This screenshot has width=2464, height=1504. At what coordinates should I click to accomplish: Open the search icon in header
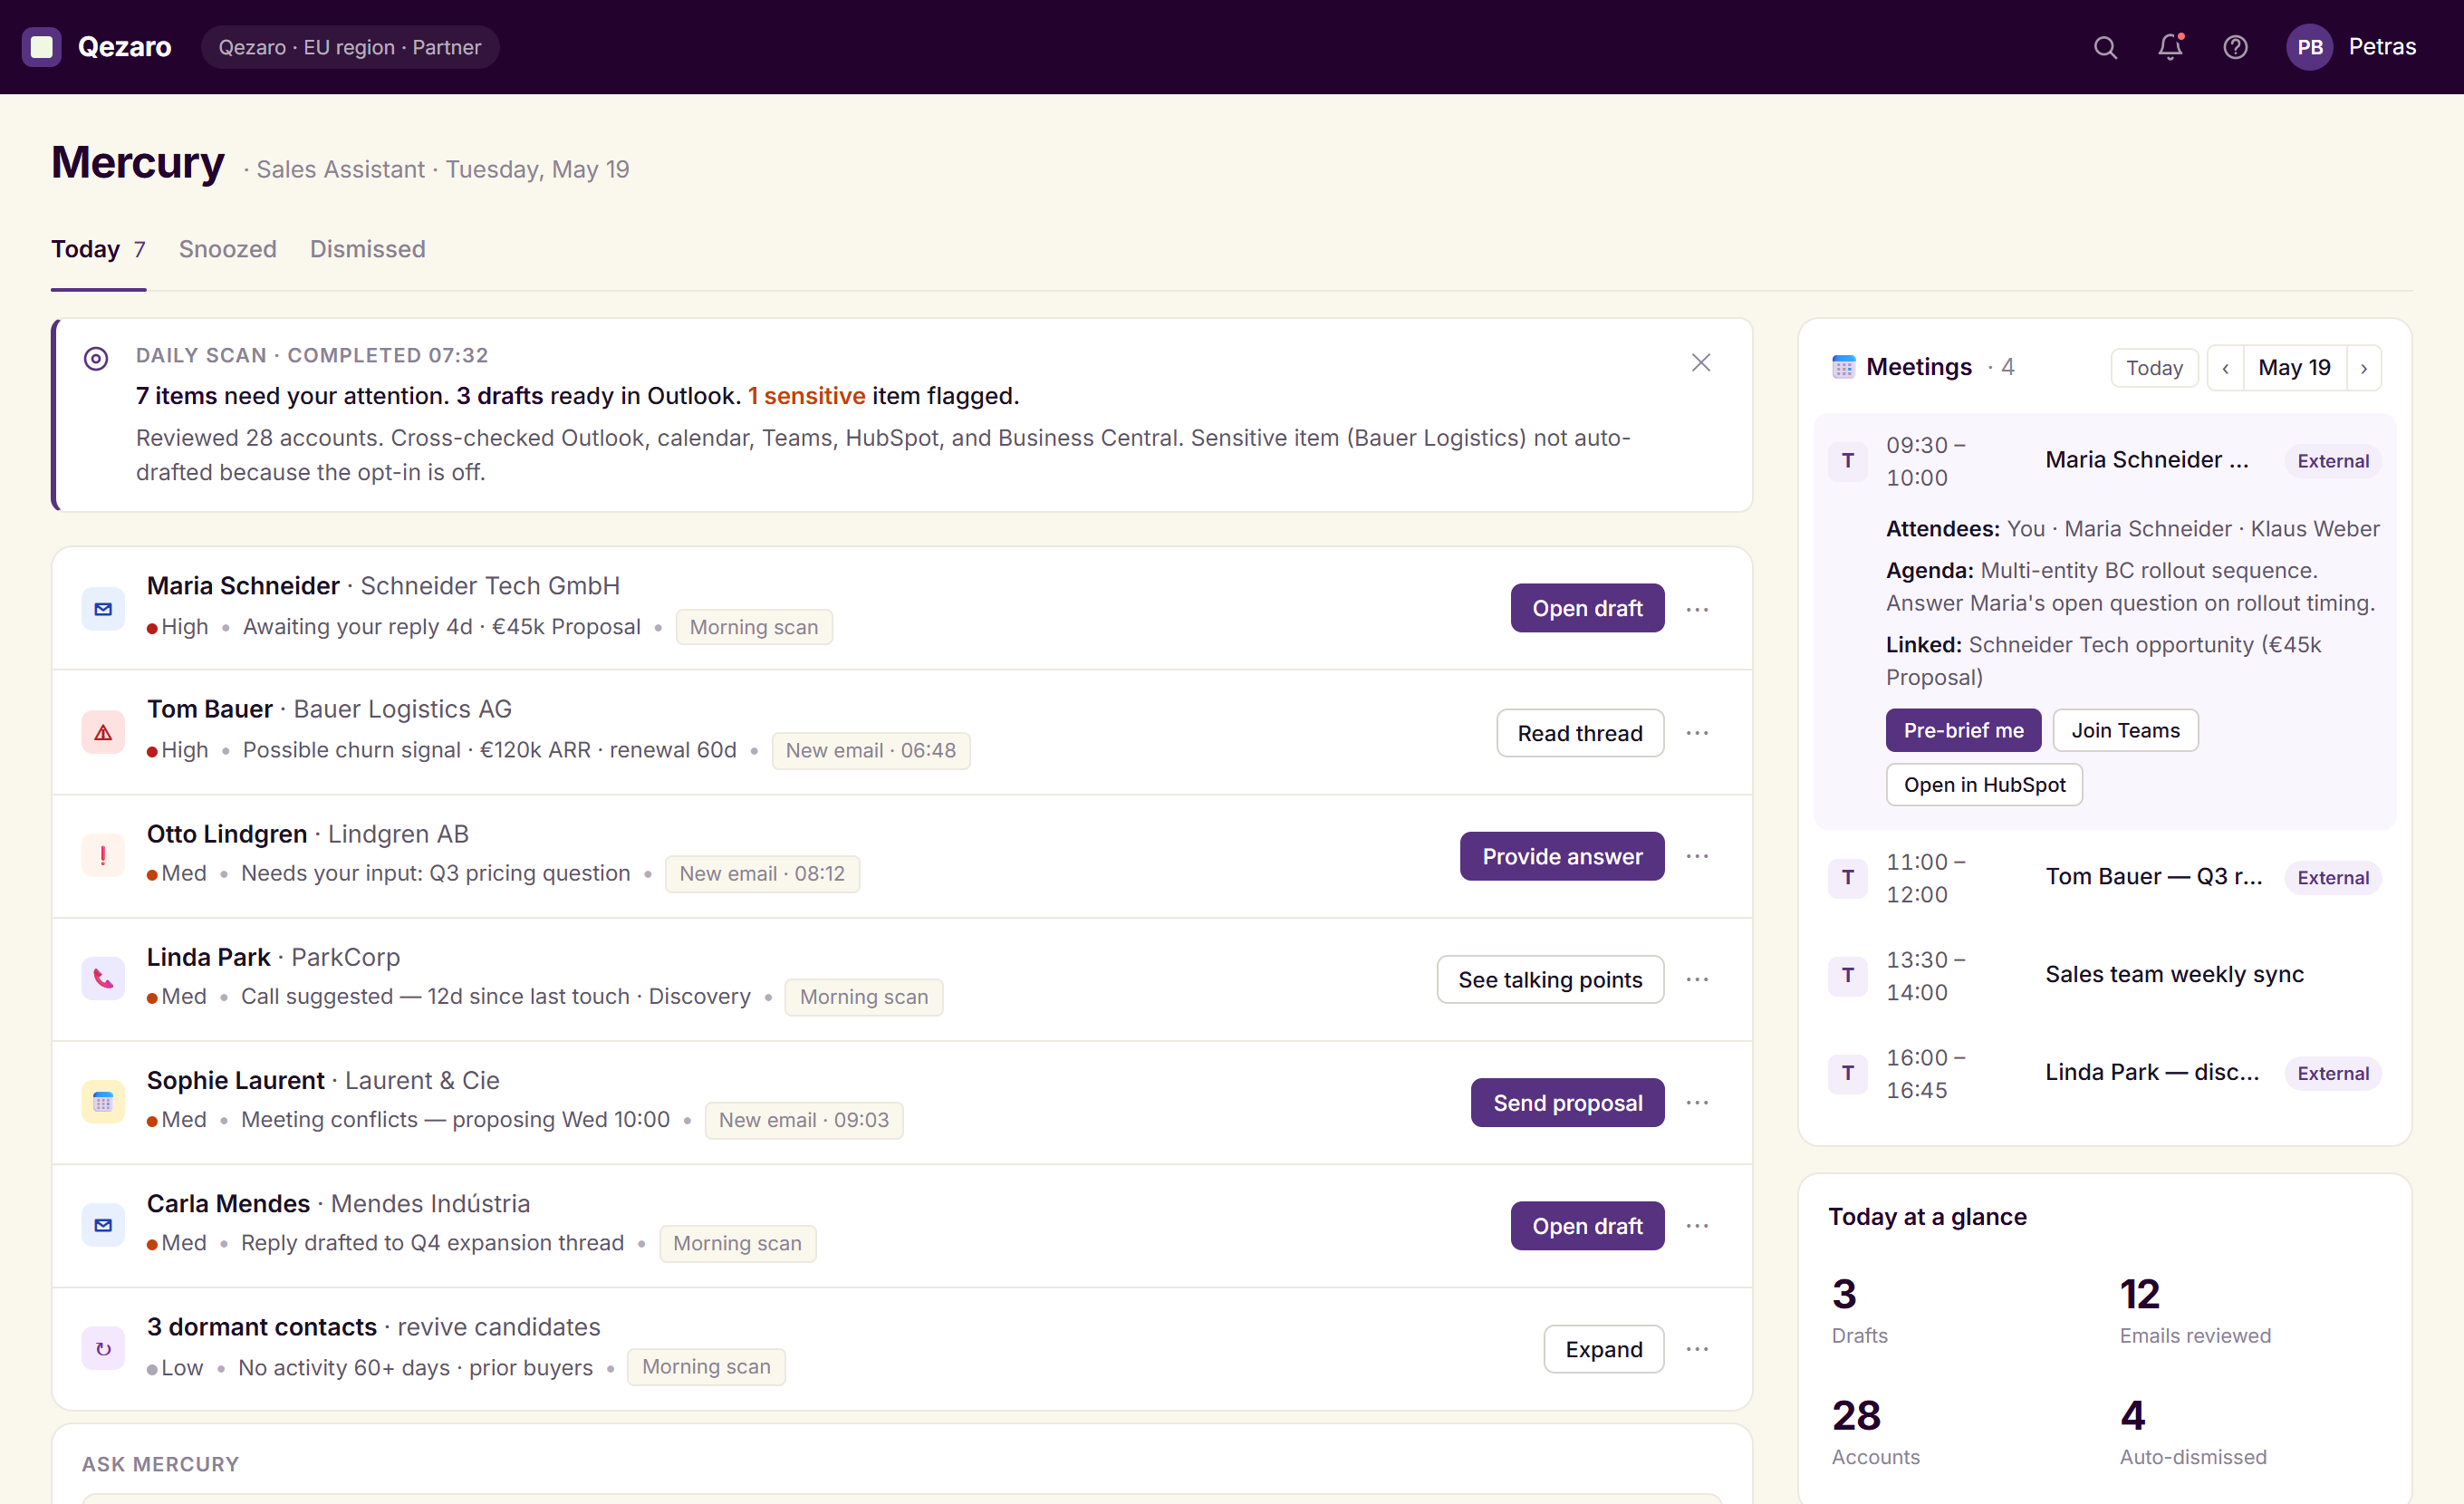coord(2105,47)
